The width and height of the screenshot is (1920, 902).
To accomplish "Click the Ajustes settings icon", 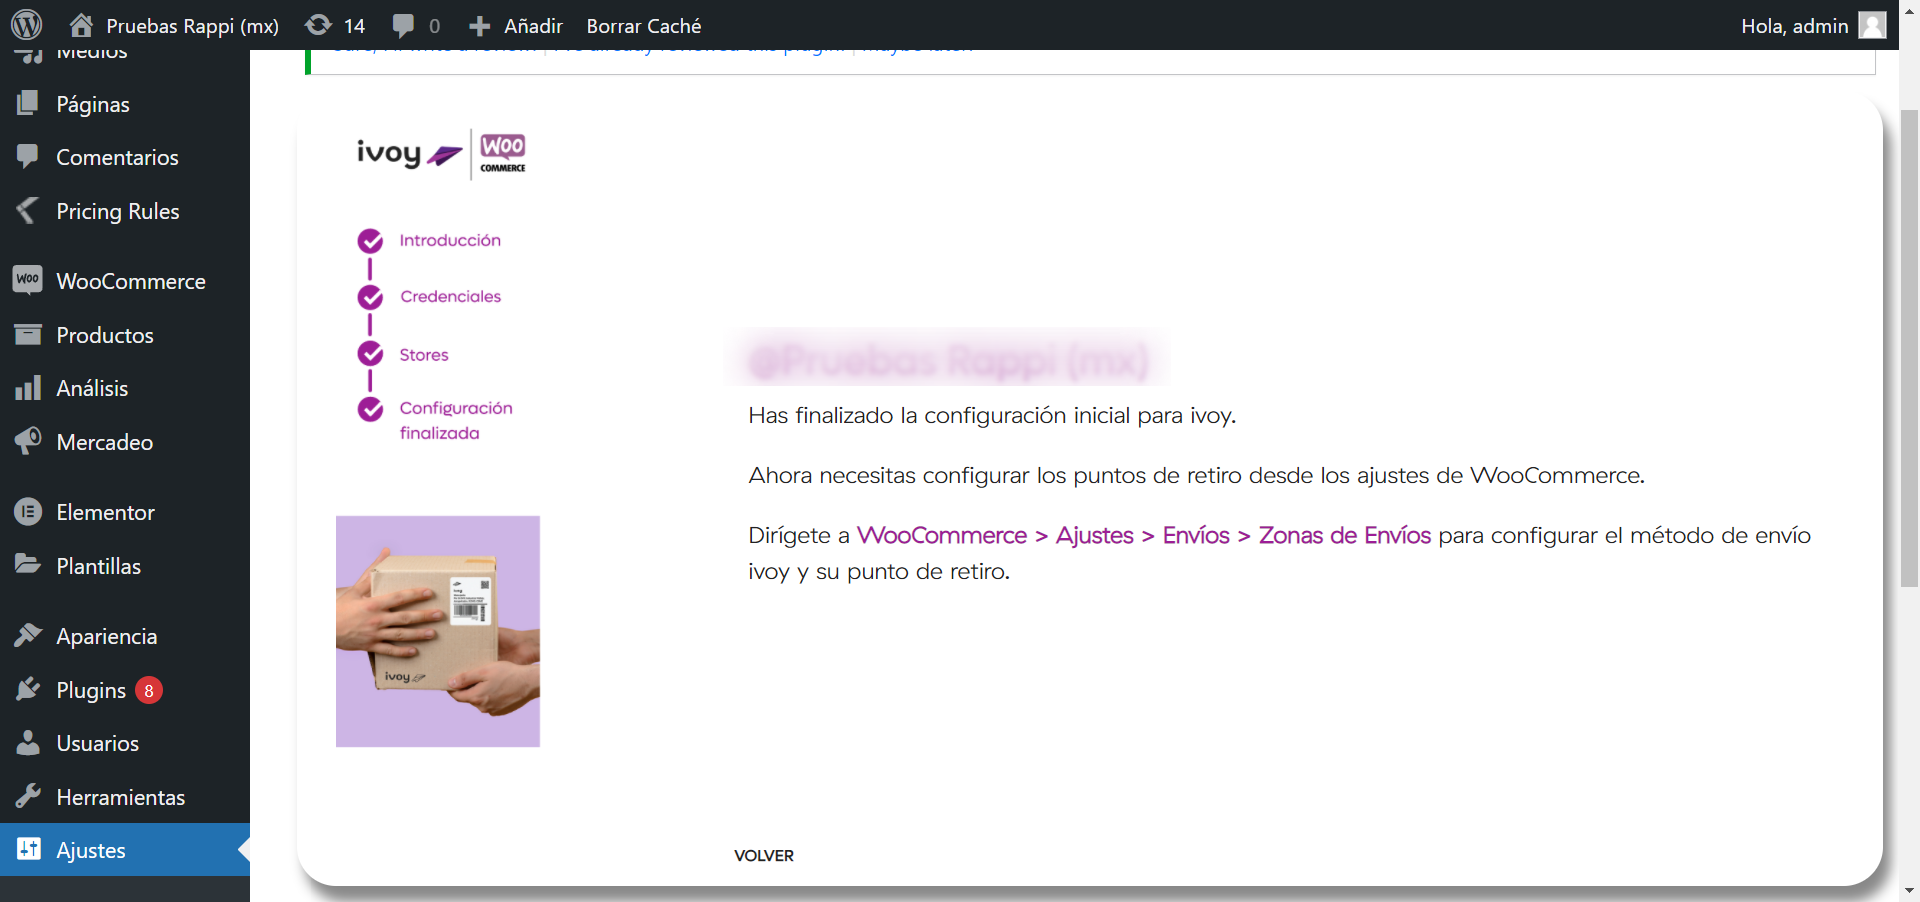I will pos(28,849).
